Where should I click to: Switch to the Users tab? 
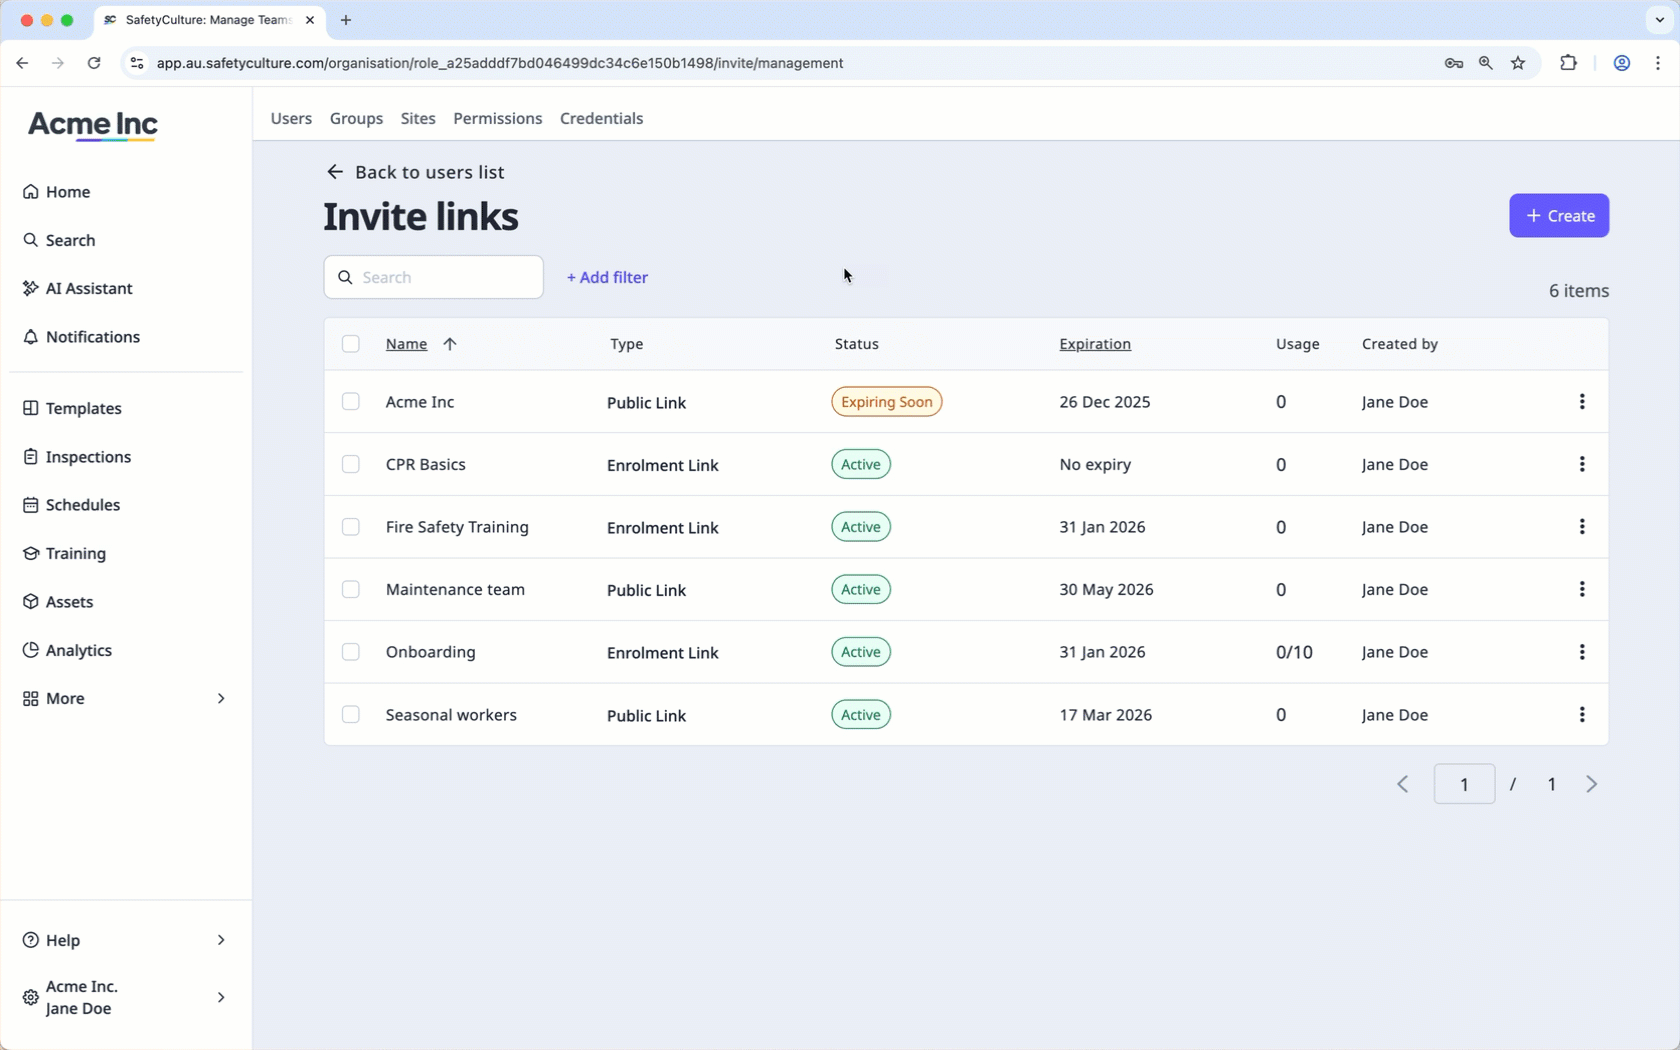pos(291,118)
